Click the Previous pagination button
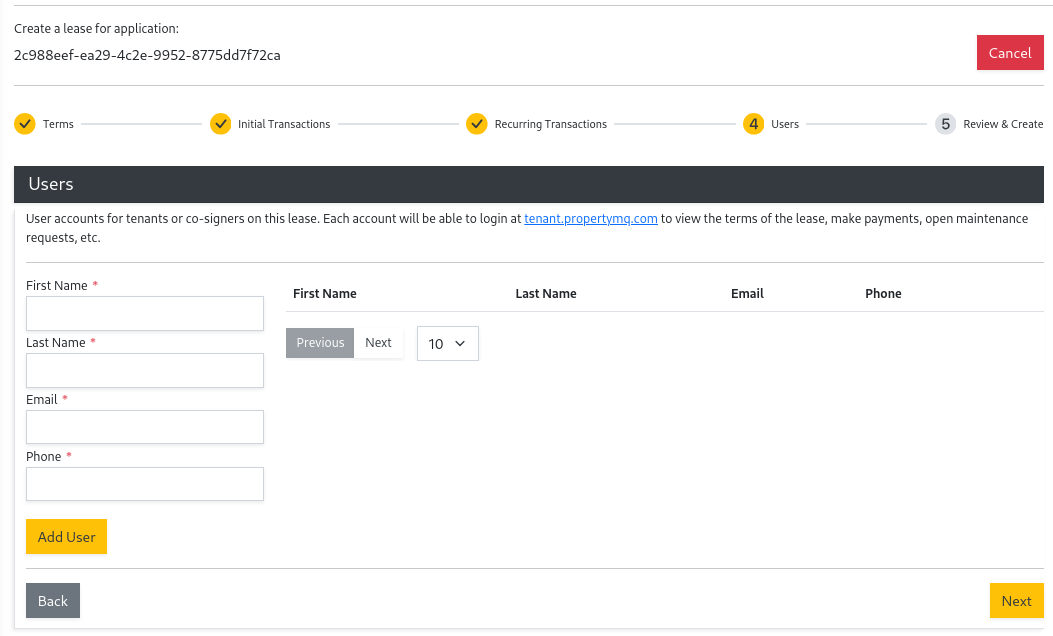 pyautogui.click(x=320, y=342)
